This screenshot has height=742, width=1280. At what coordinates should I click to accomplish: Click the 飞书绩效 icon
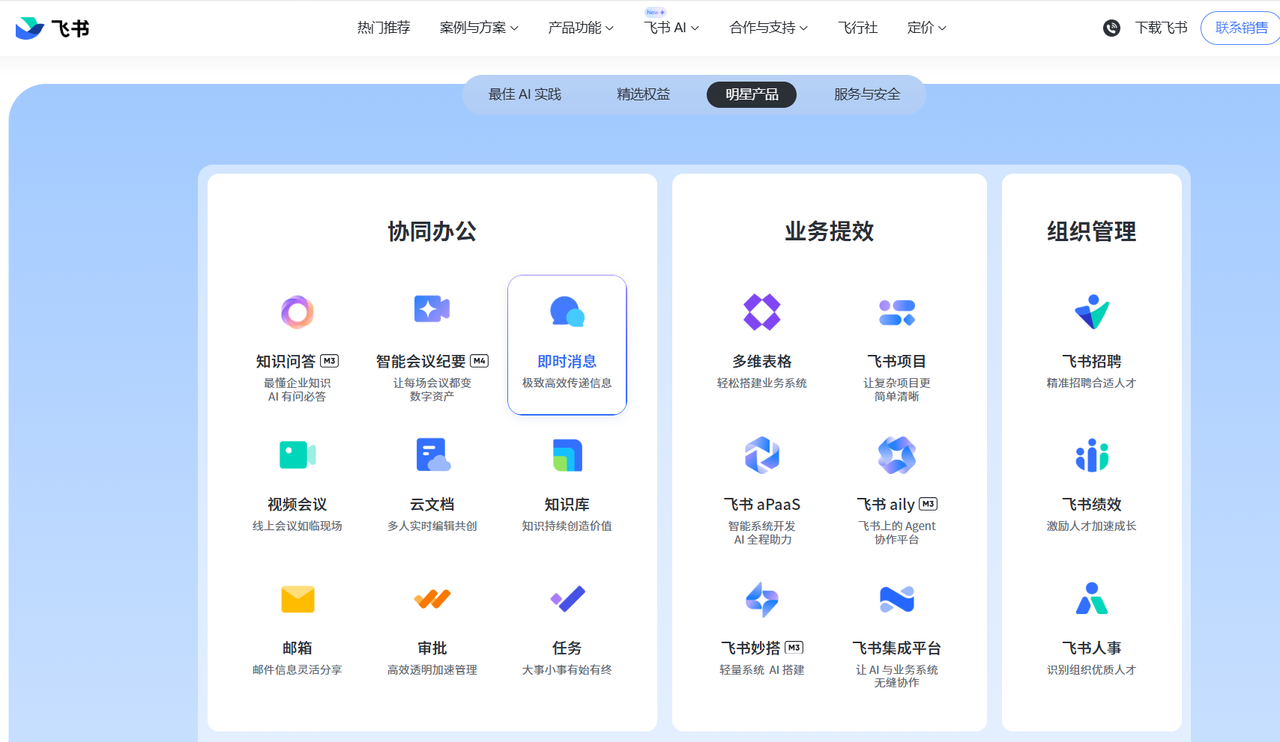click(1092, 455)
